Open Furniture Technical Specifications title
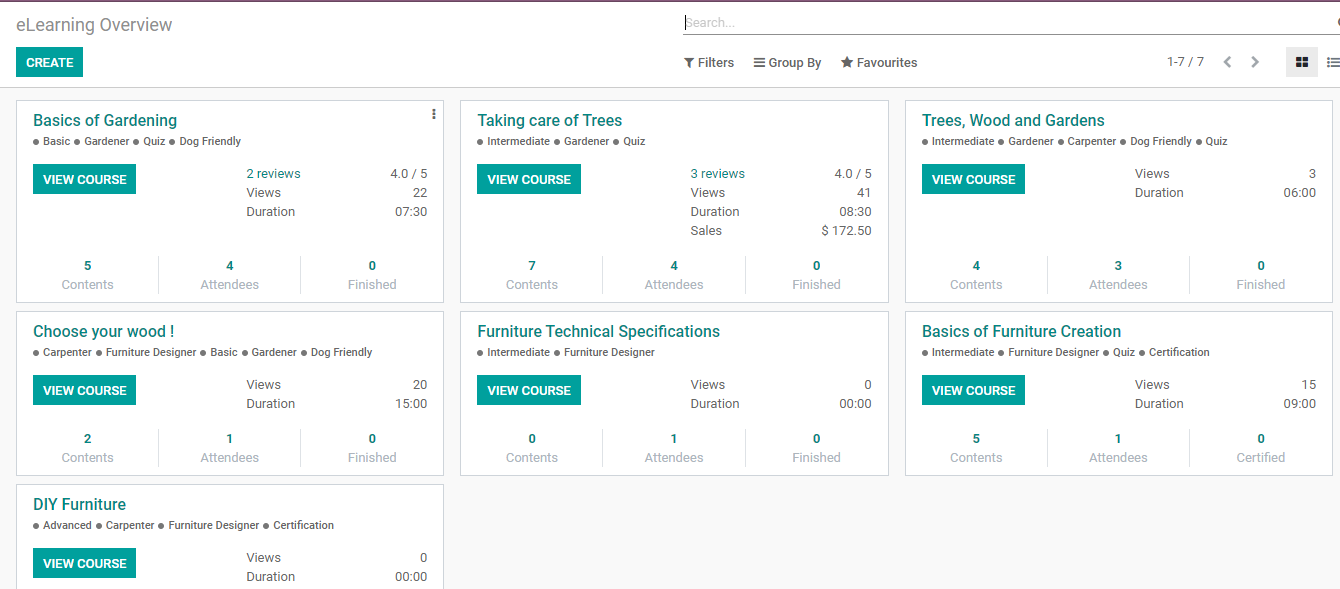 [598, 331]
